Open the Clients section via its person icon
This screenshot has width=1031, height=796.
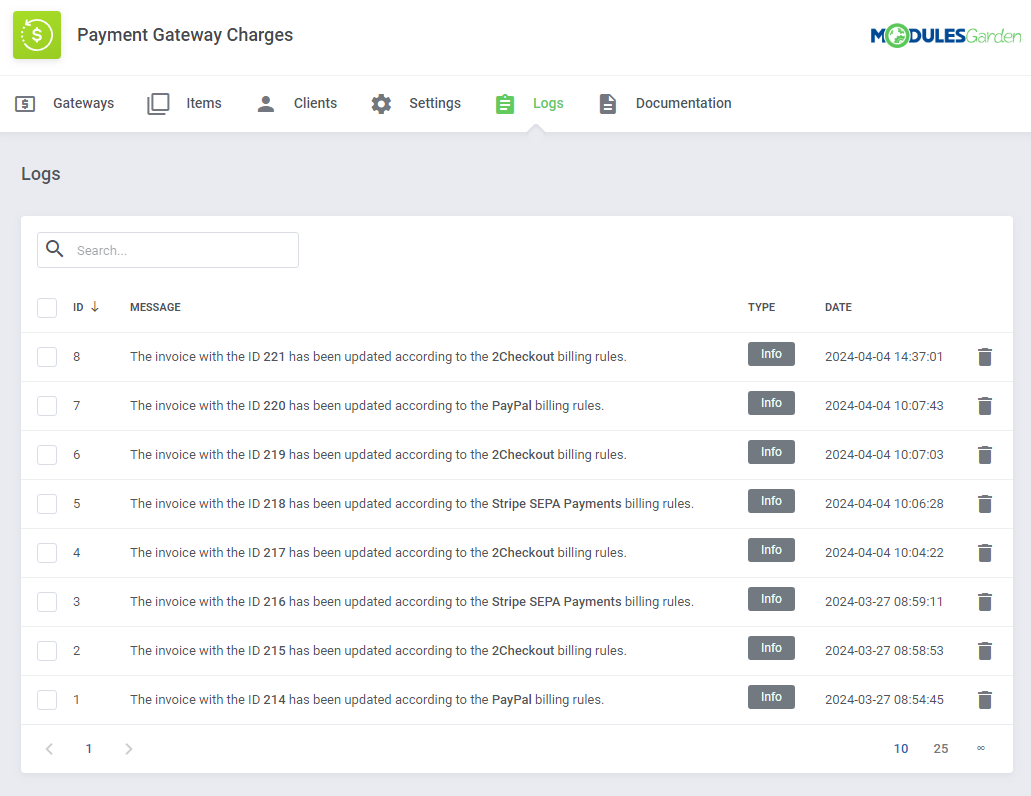coord(265,103)
